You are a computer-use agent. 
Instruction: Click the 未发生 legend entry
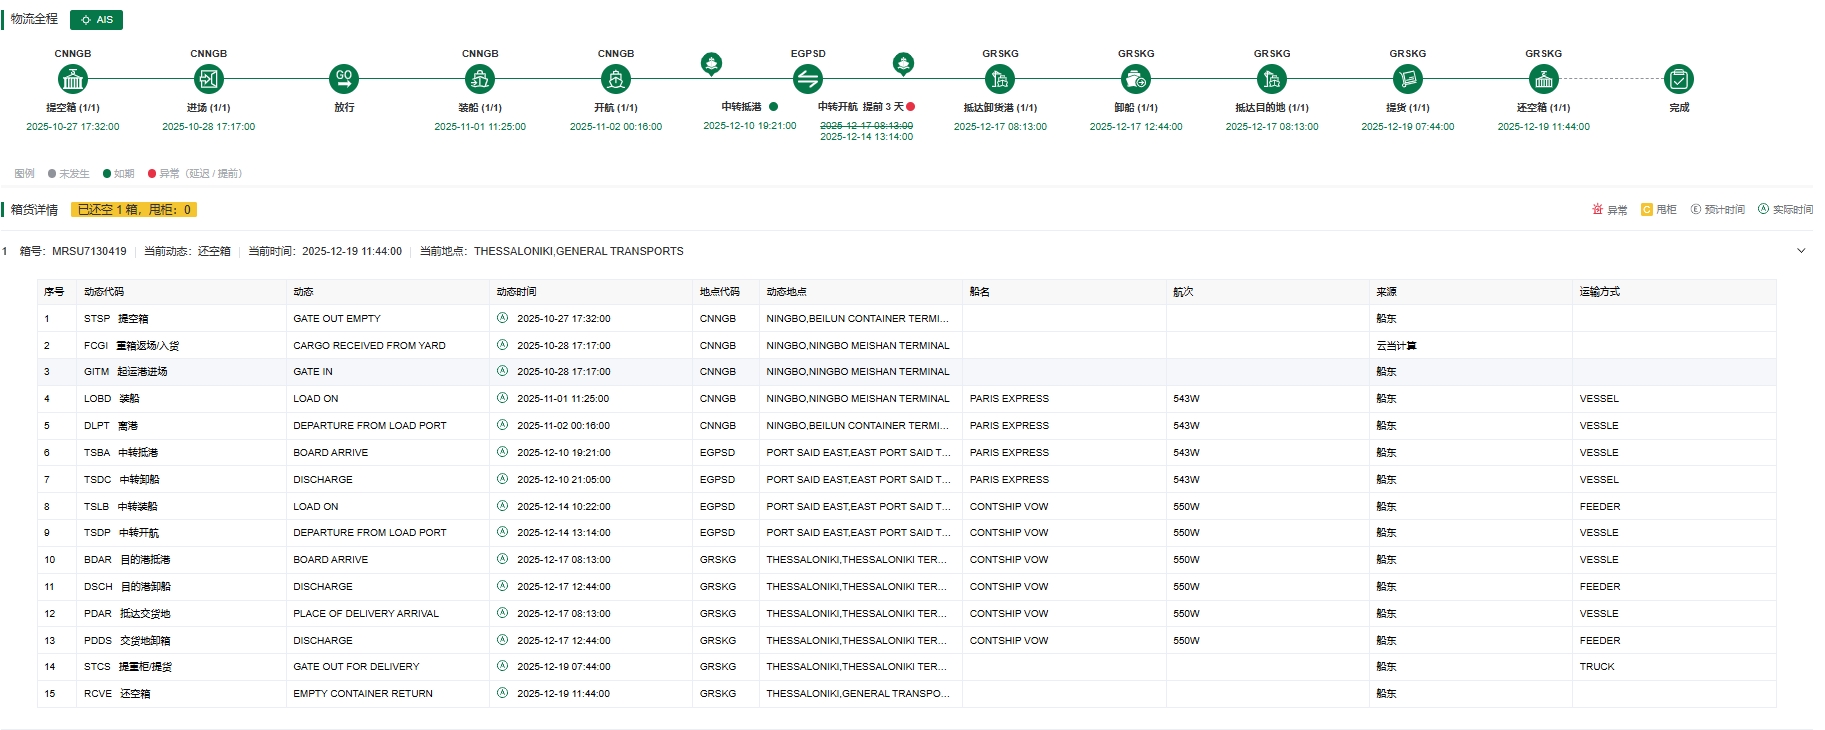69,174
